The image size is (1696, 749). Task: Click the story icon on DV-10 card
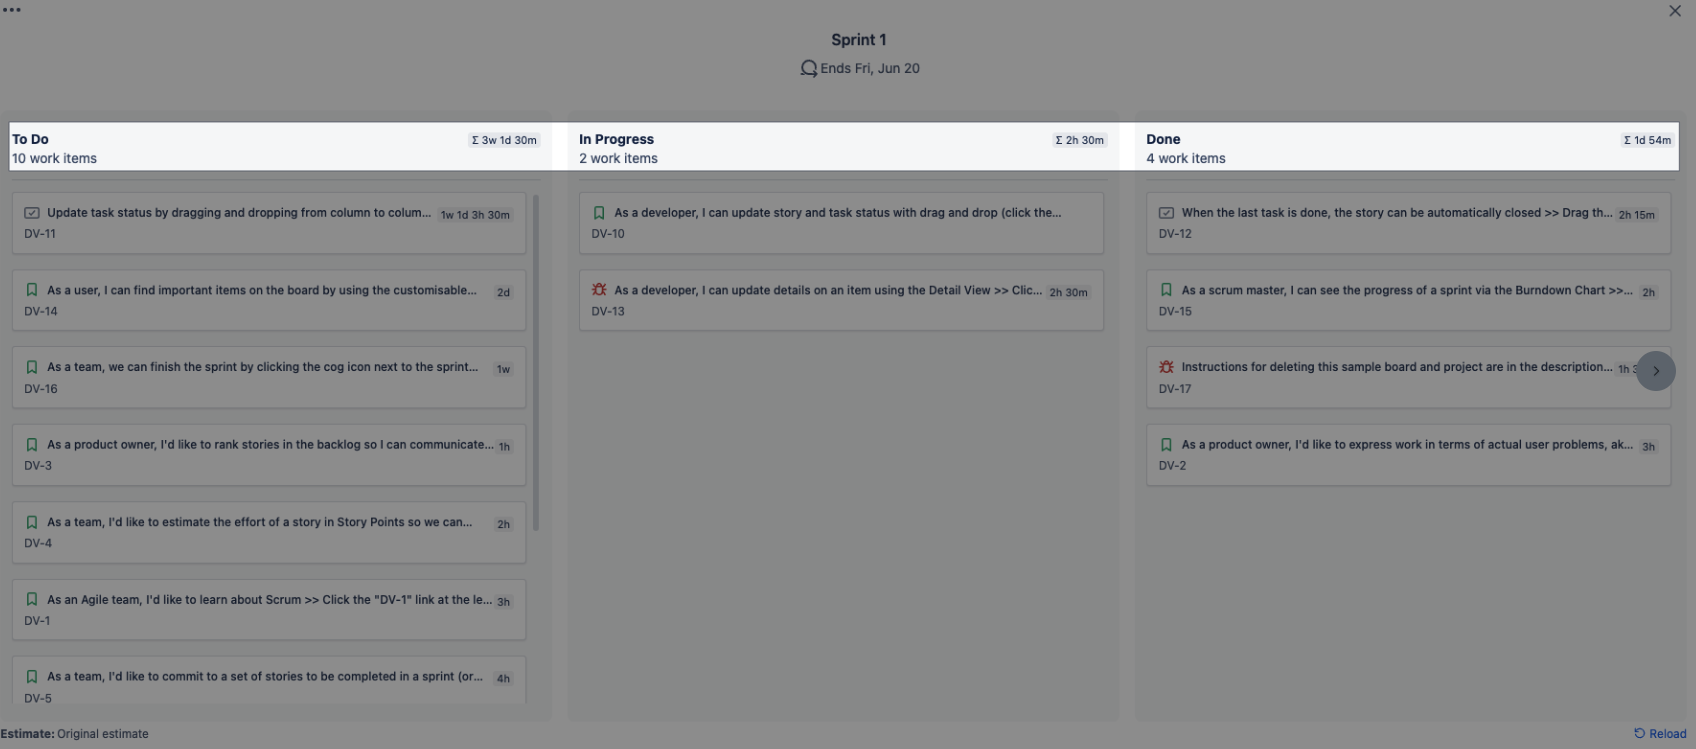click(599, 213)
